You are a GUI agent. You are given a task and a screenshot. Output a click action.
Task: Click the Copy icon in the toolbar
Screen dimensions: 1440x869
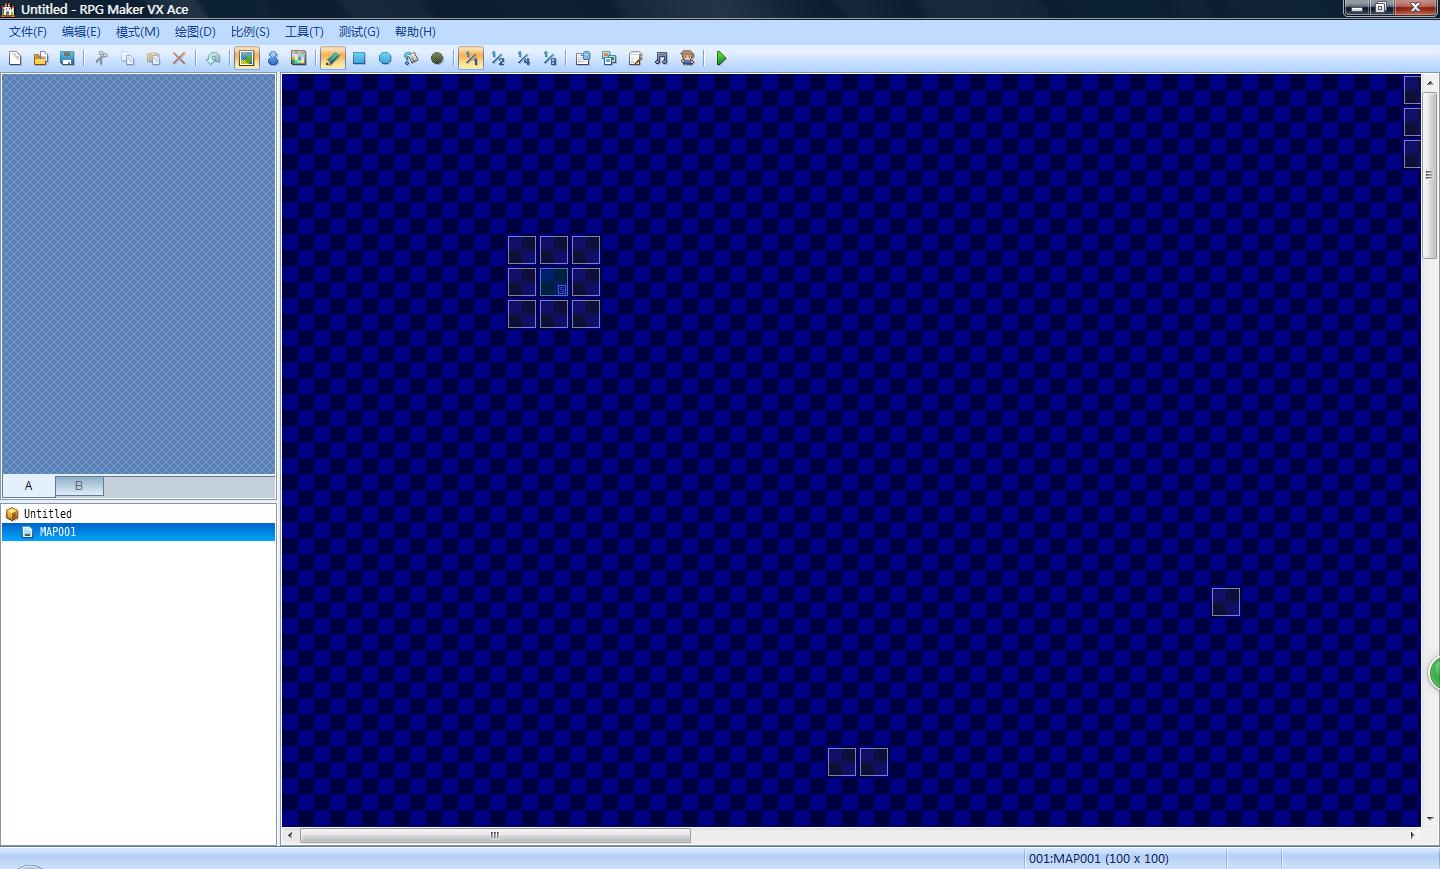127,58
